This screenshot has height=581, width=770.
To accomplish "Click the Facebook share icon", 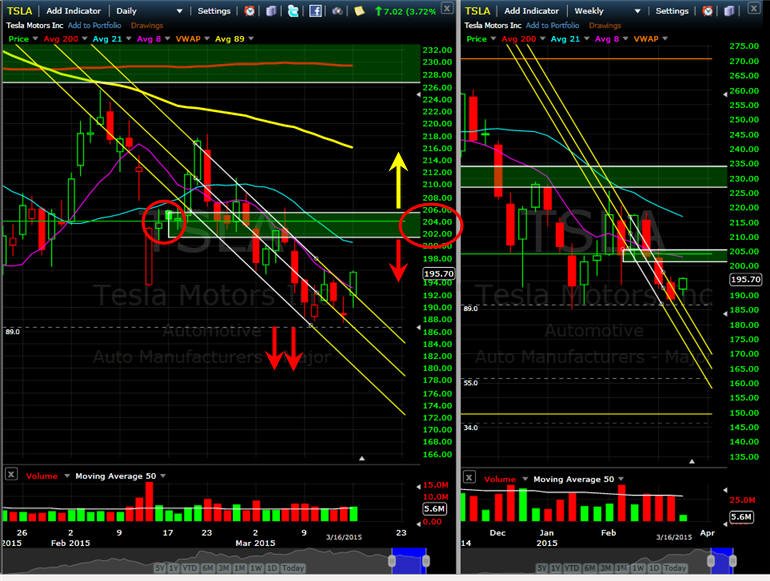I will (x=315, y=10).
